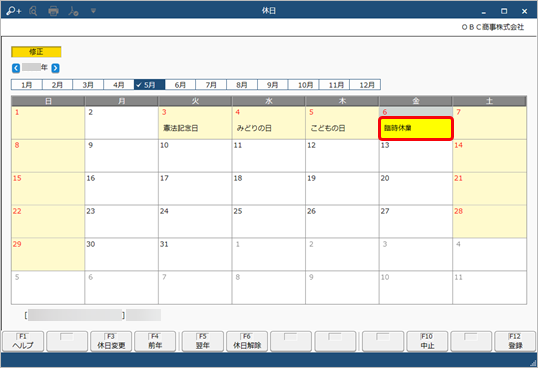The image size is (538, 368).
Task: Select calendar day 2 Monday cell
Action: click(x=121, y=123)
